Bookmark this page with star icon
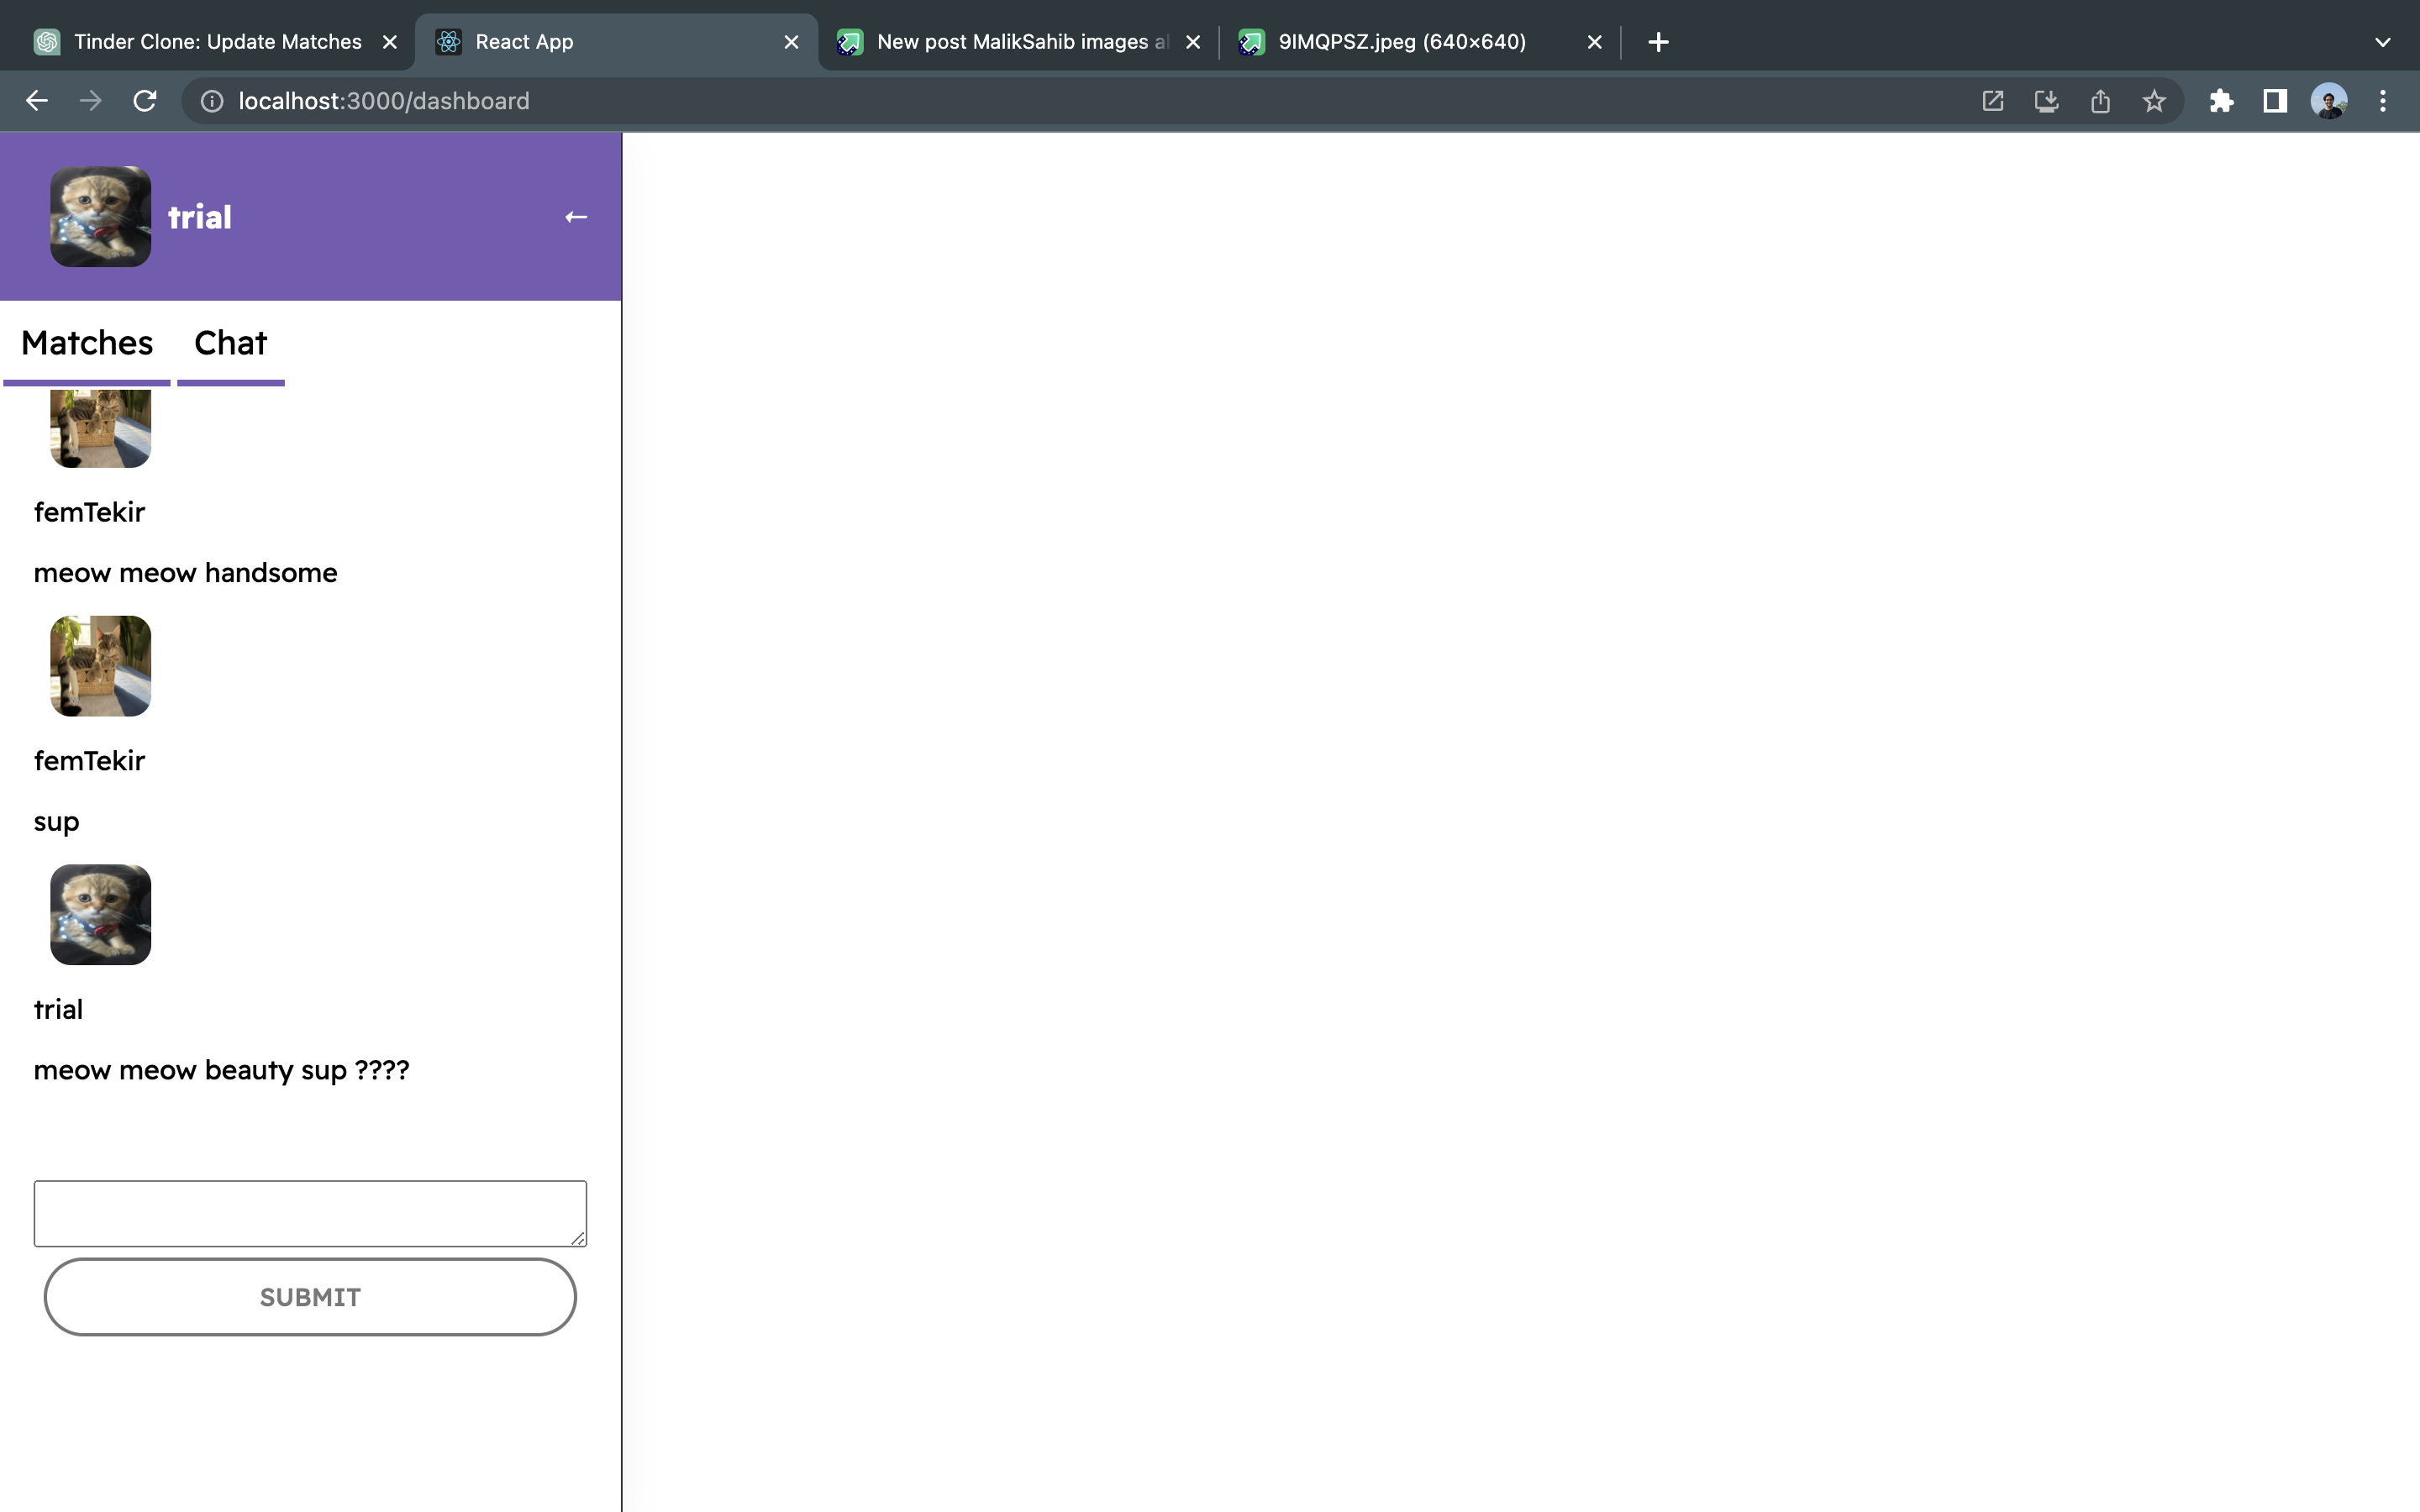The width and height of the screenshot is (2420, 1512). pyautogui.click(x=2154, y=101)
